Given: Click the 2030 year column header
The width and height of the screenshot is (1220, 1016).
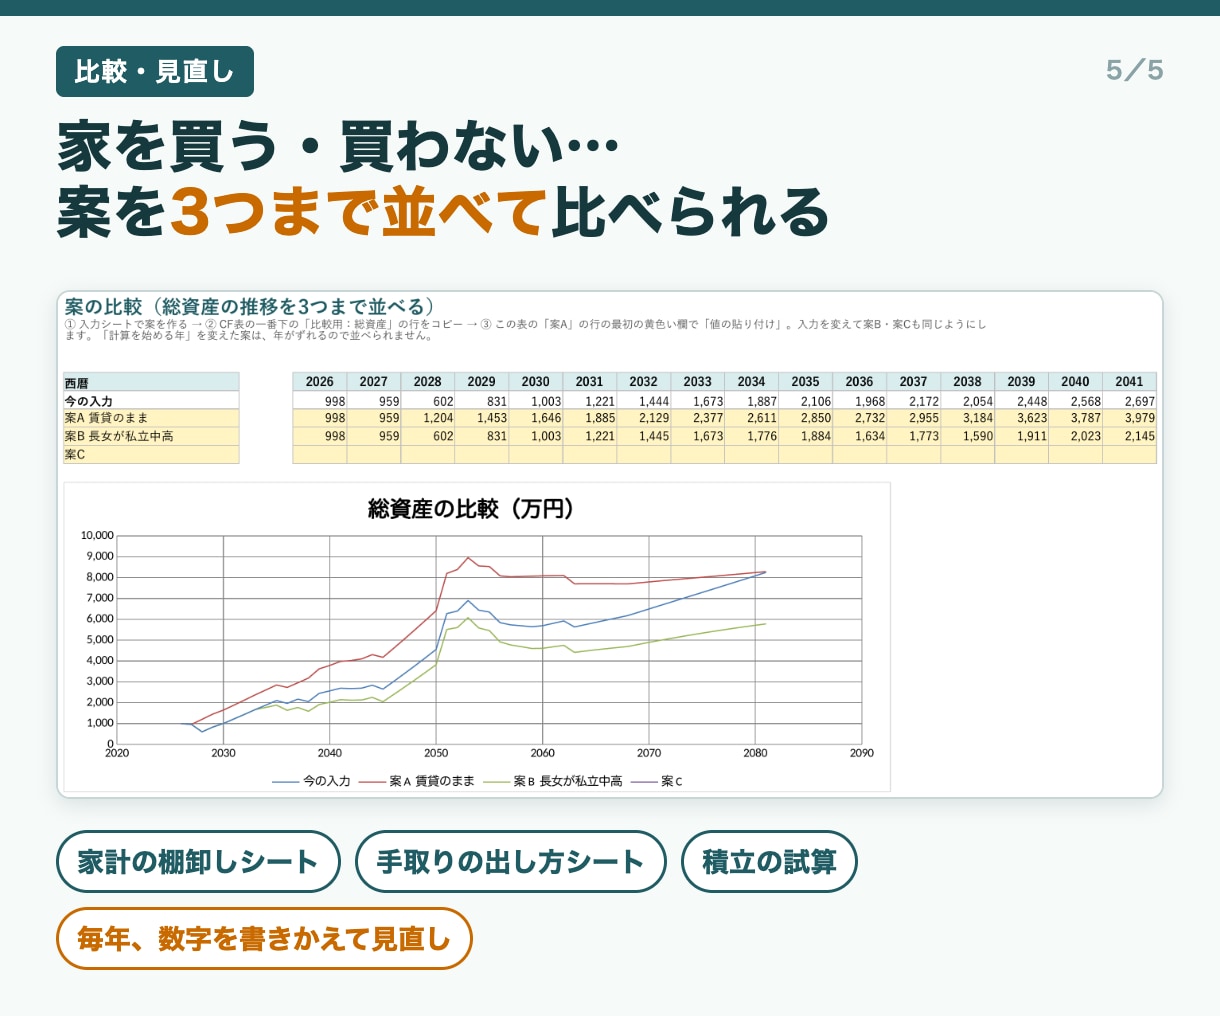Looking at the screenshot, I should pyautogui.click(x=536, y=382).
